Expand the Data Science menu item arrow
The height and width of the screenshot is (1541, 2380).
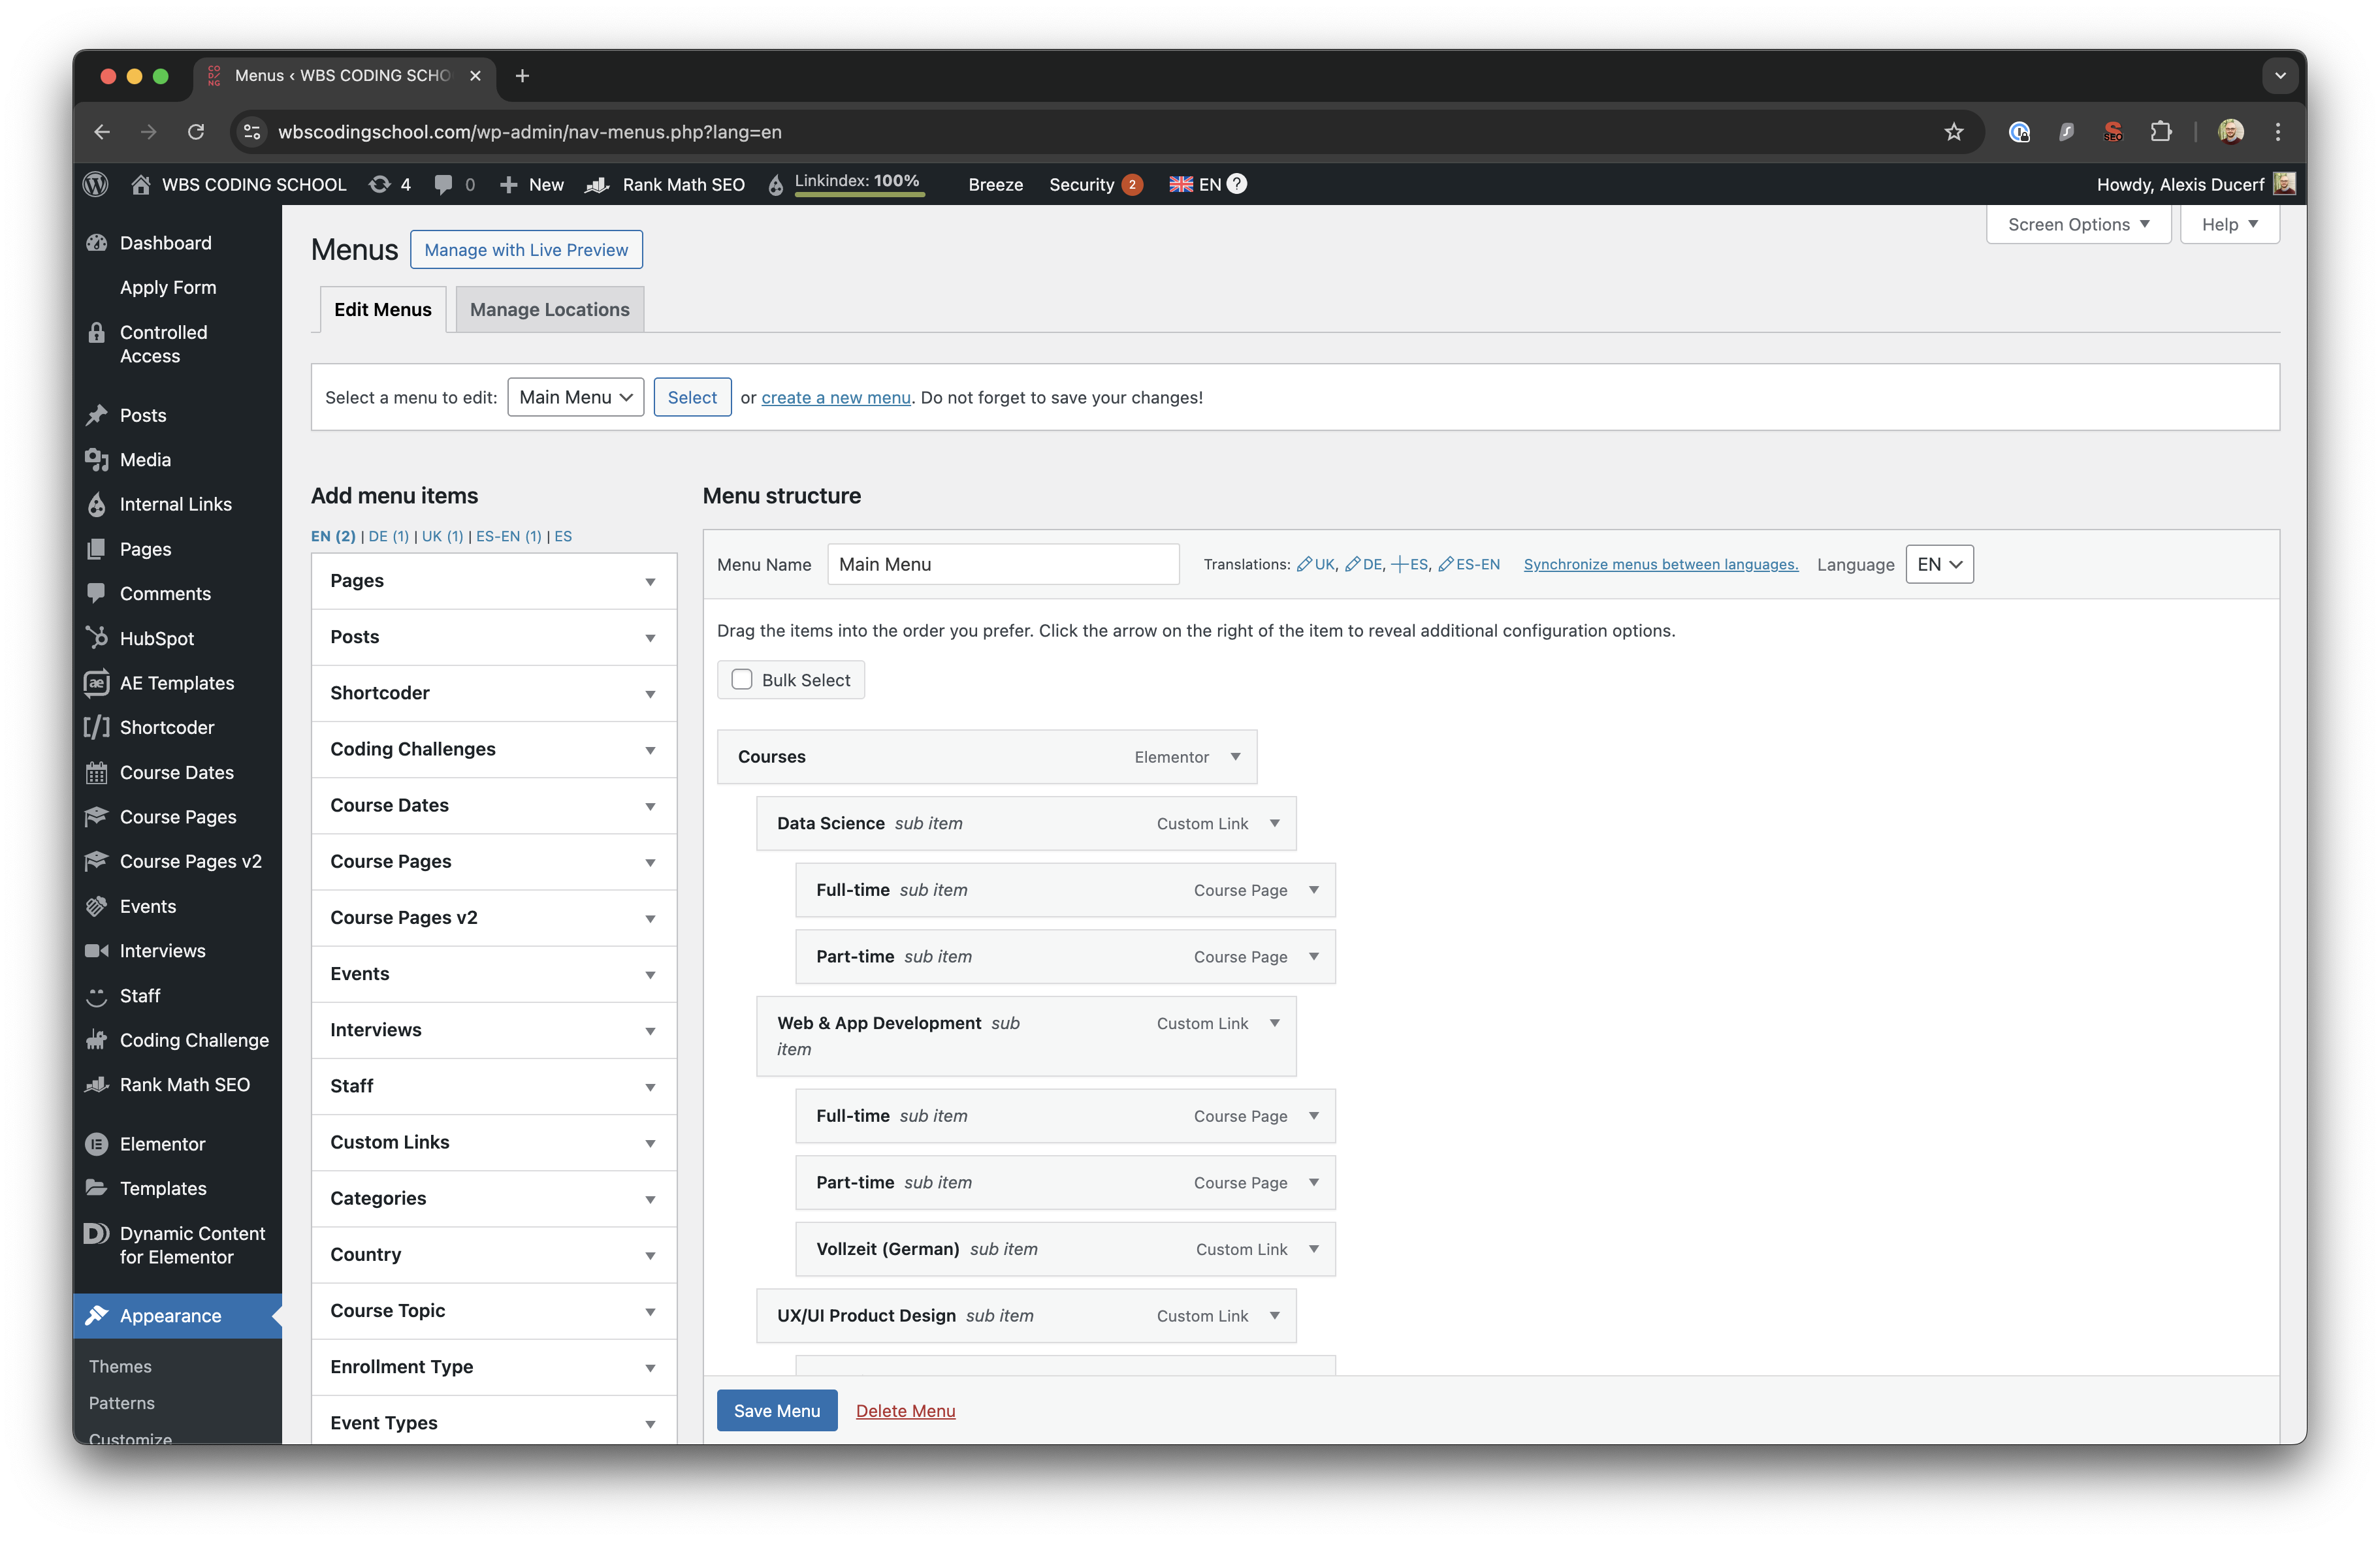1275,823
